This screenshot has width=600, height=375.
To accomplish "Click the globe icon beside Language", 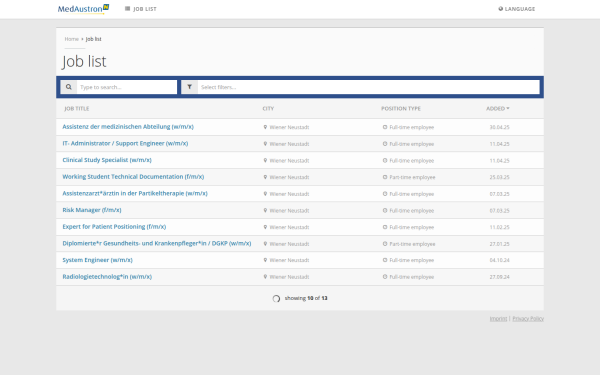I will point(501,9).
